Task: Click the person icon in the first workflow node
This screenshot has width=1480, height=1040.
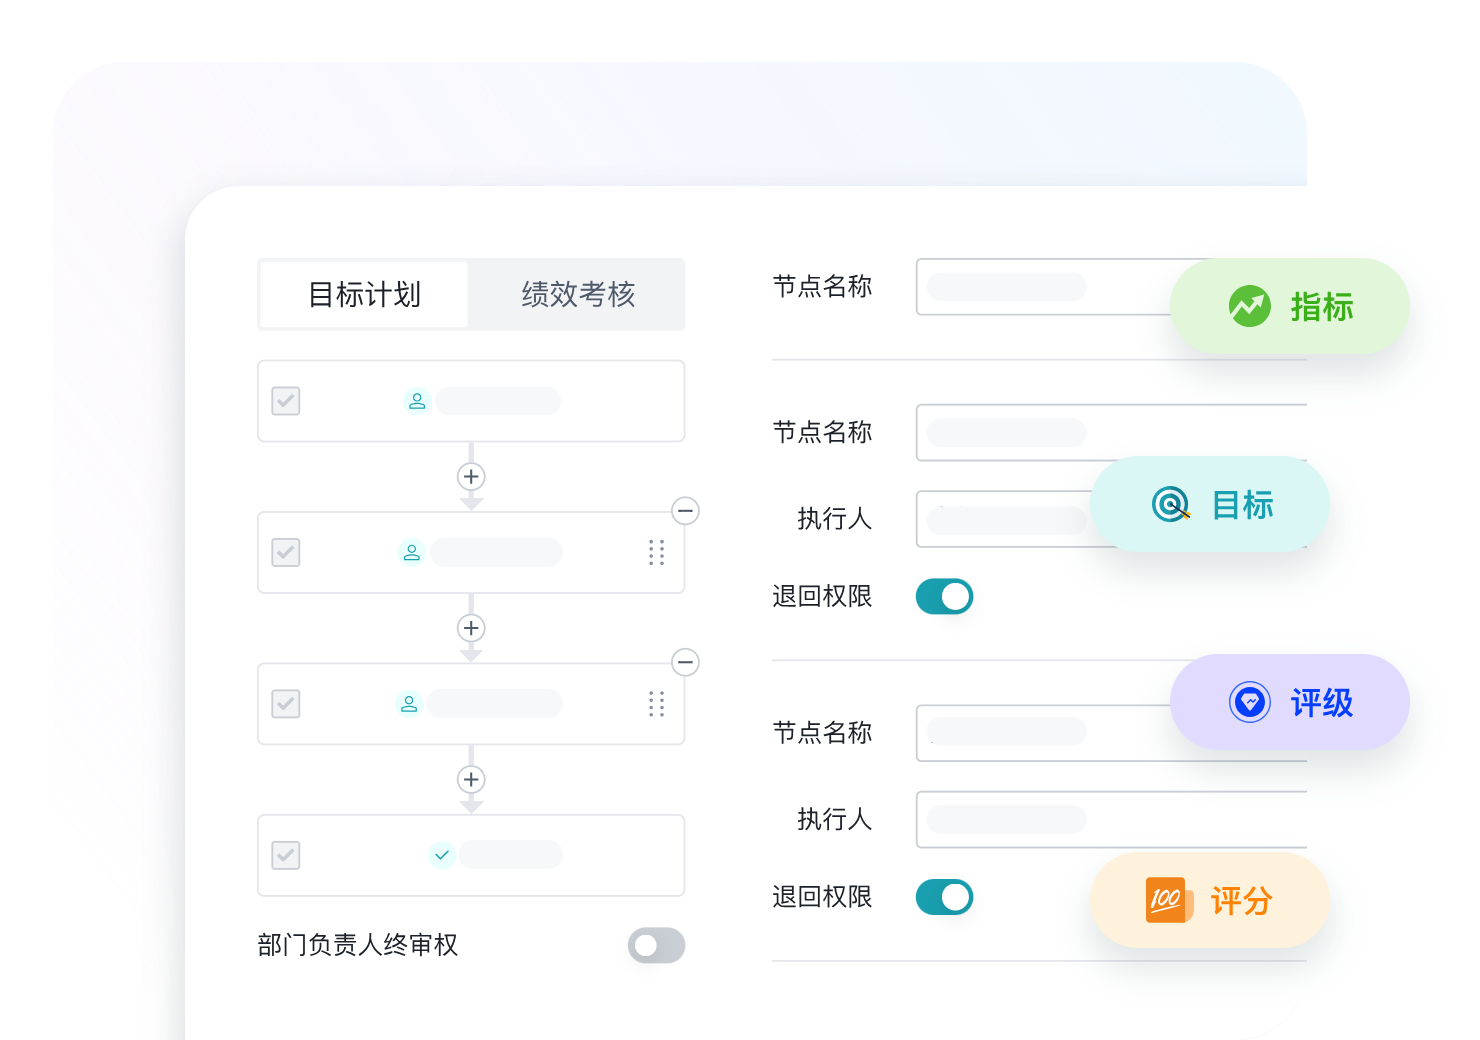Action: point(417,401)
